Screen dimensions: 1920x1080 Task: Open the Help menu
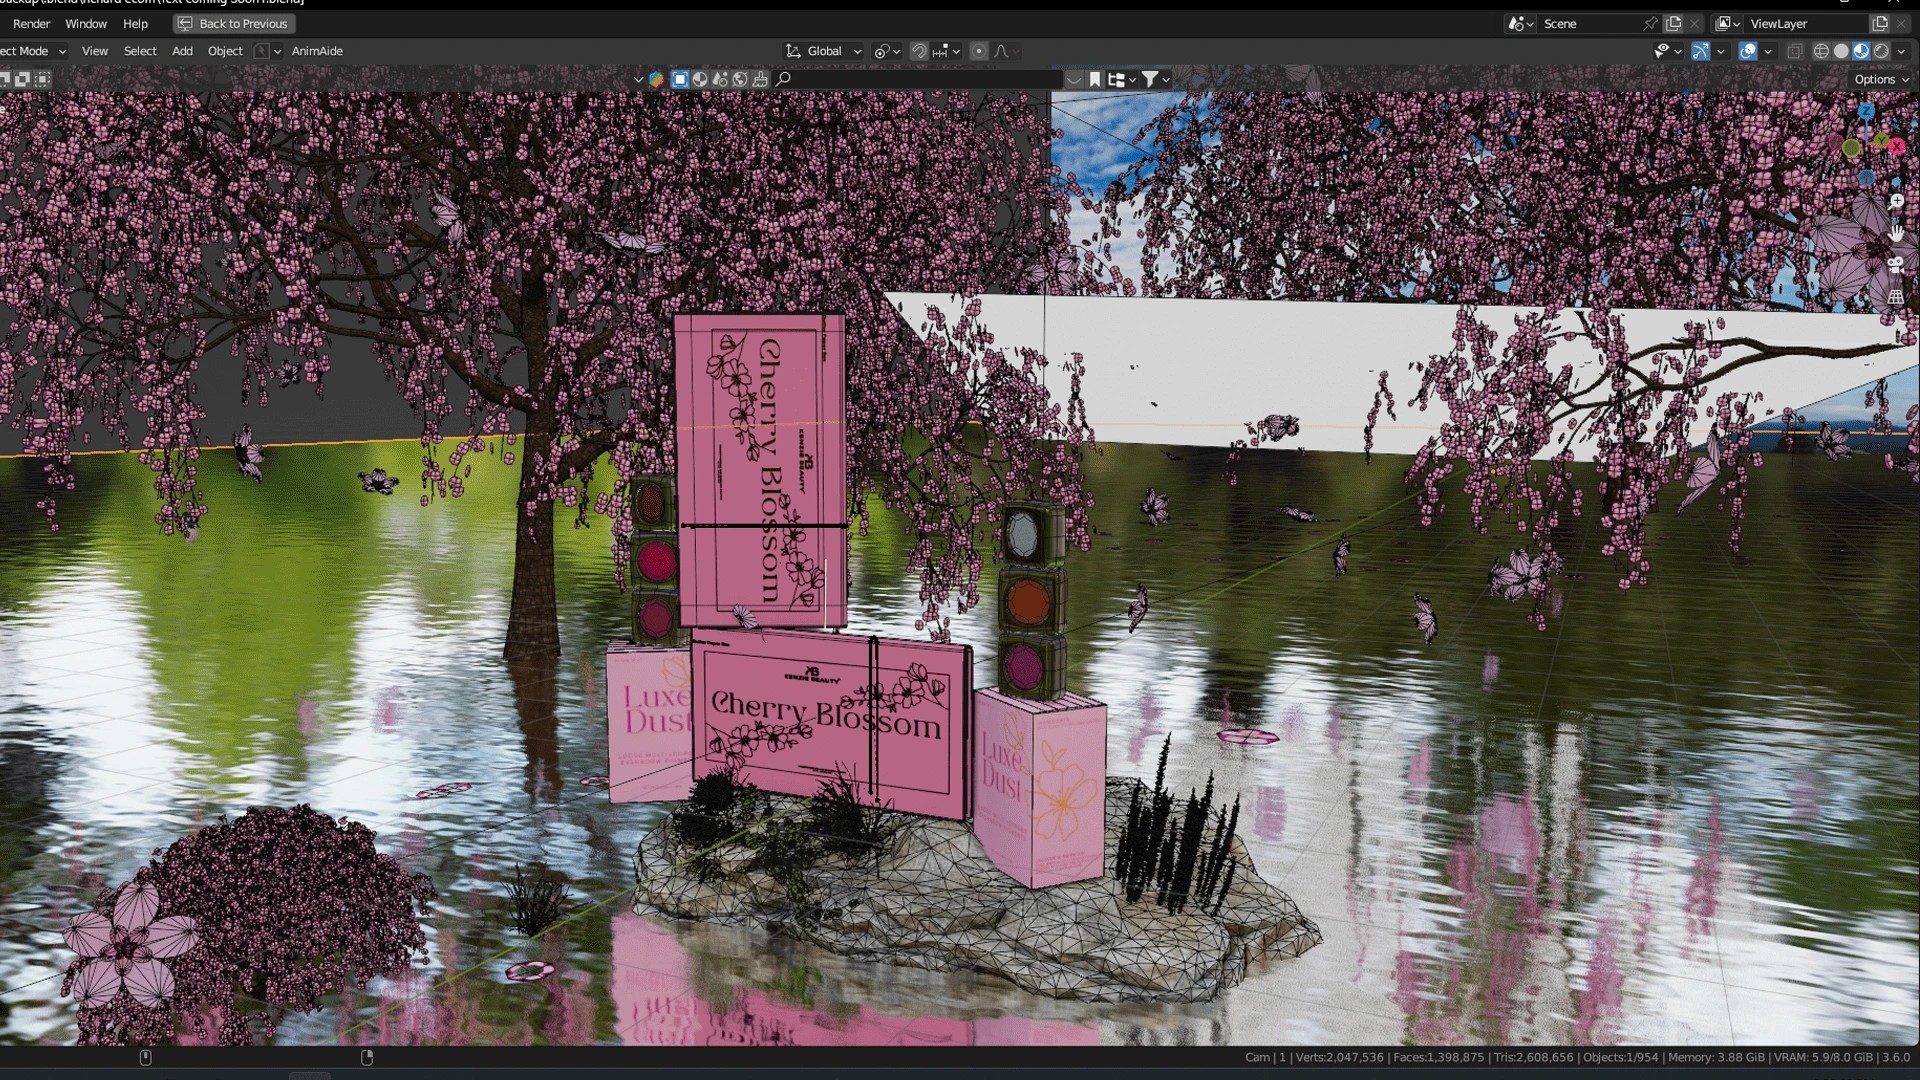(x=135, y=23)
